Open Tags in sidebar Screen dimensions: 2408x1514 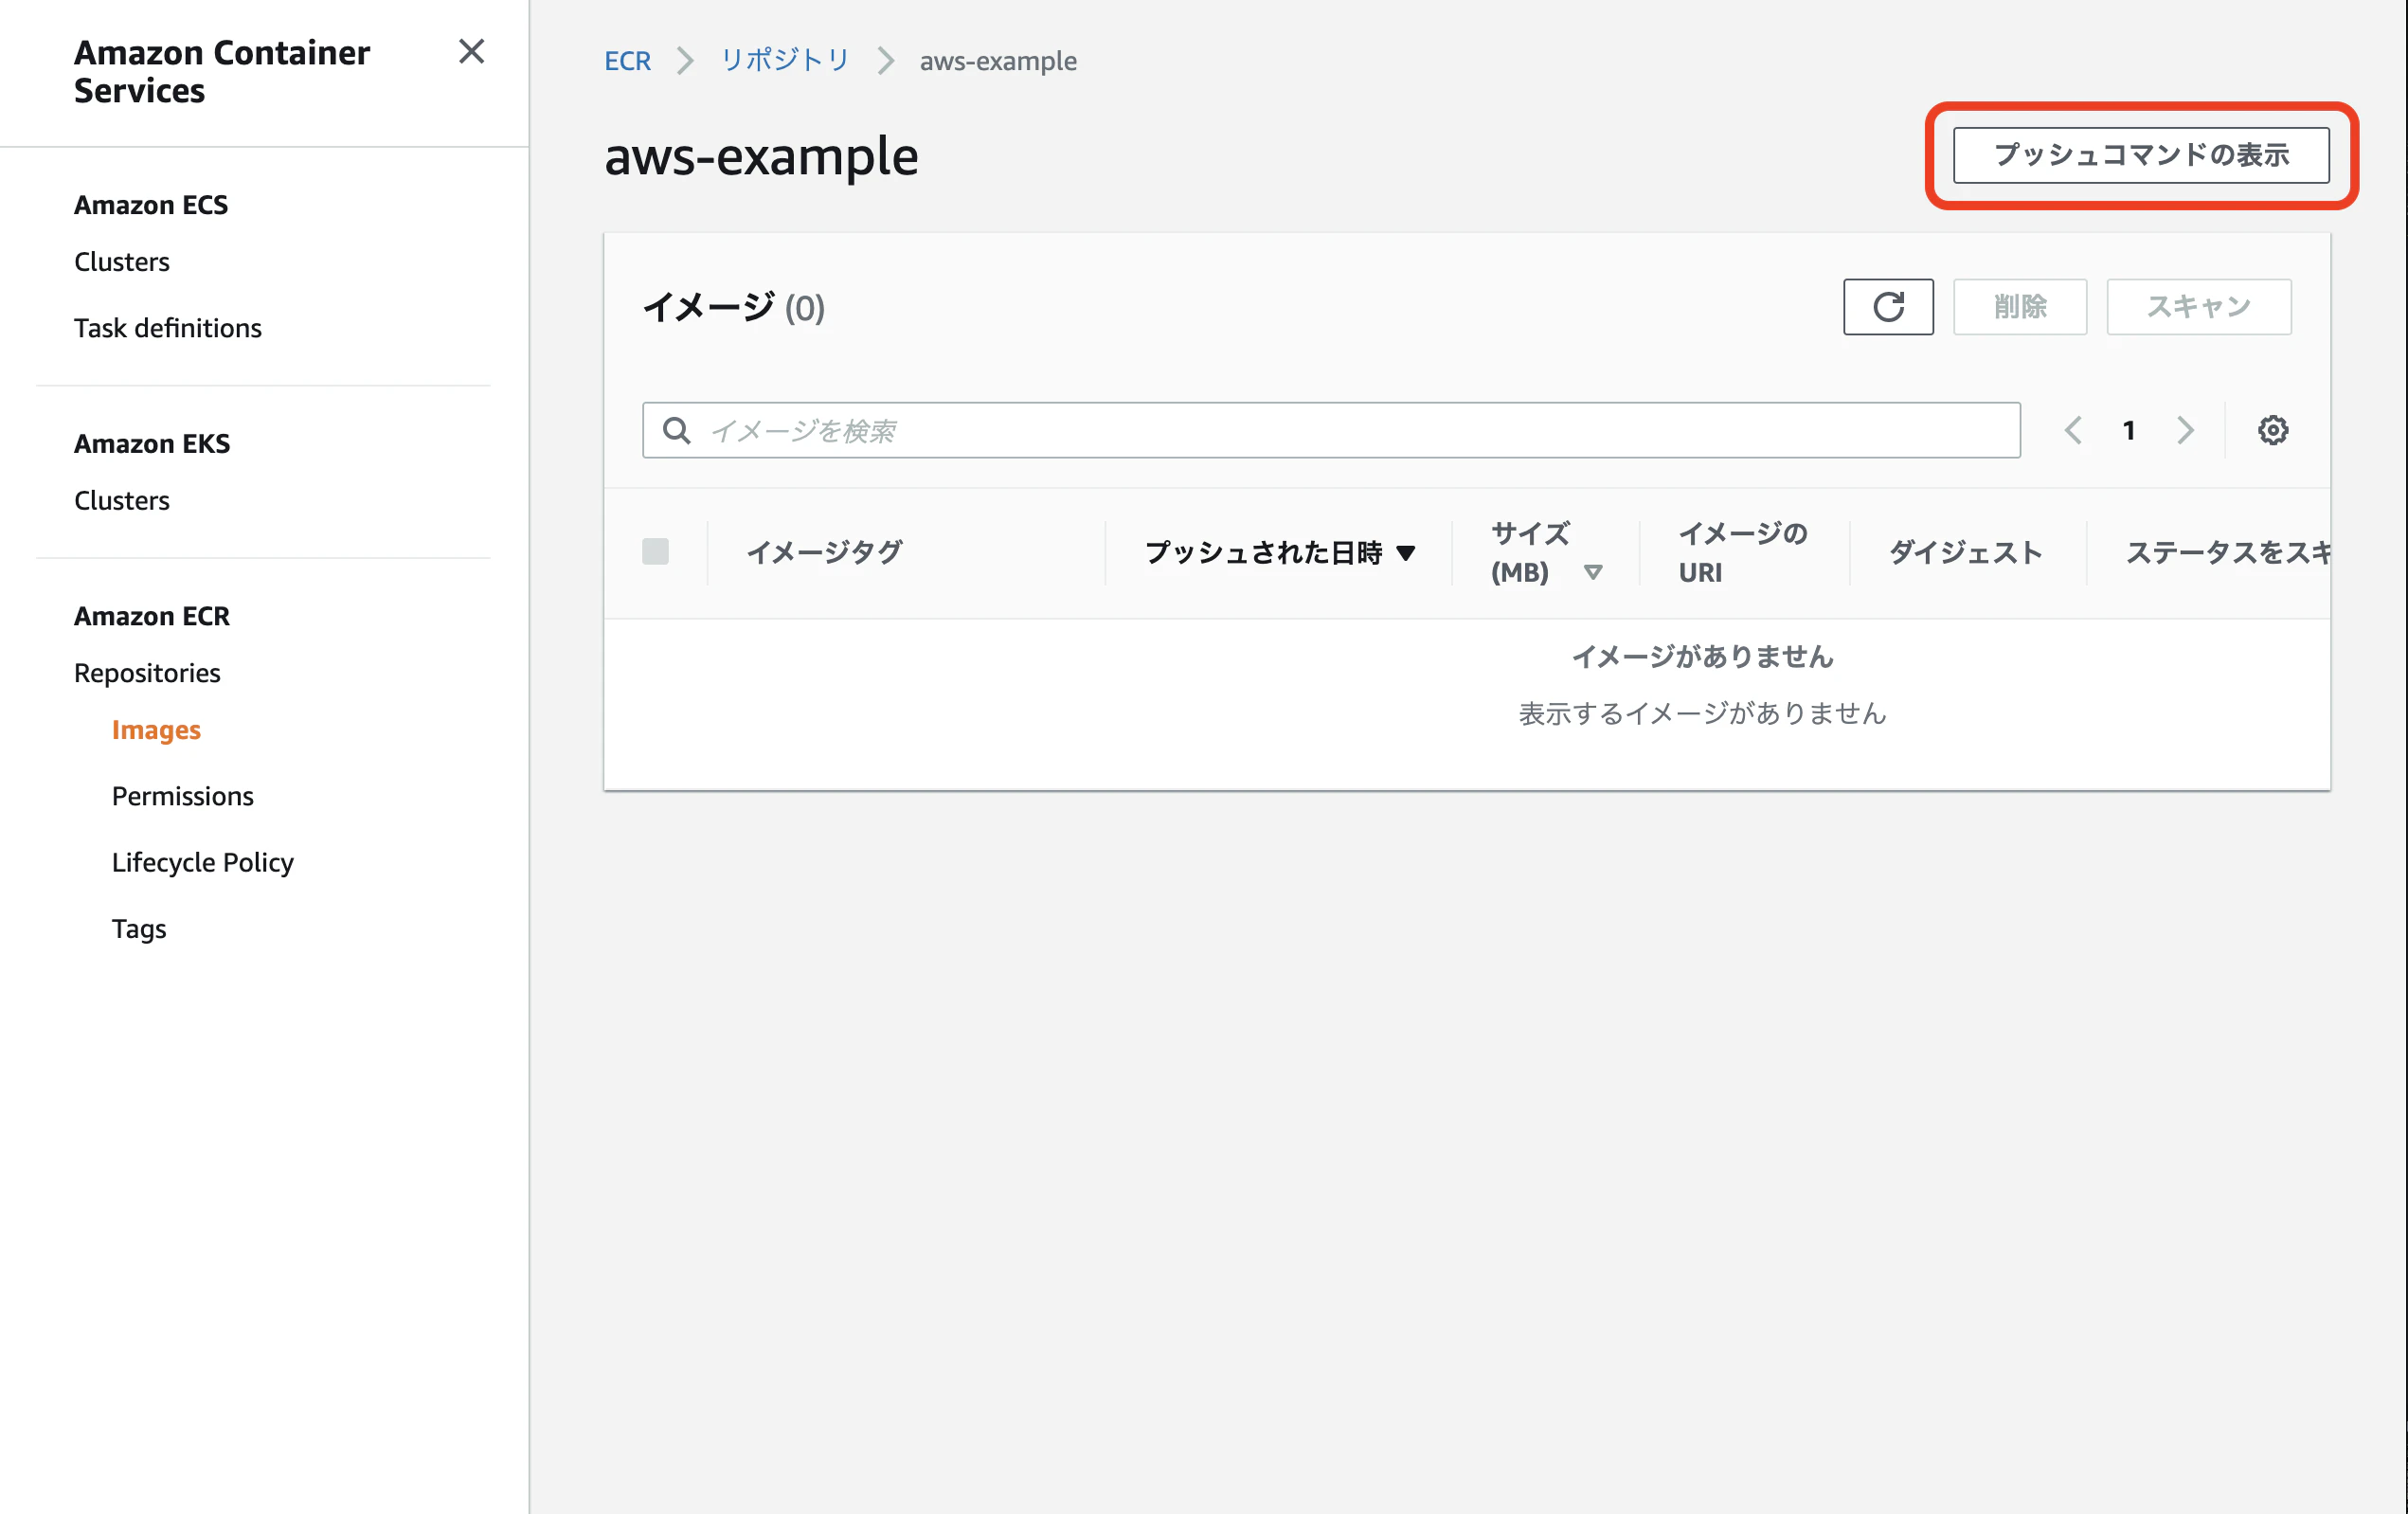point(139,929)
